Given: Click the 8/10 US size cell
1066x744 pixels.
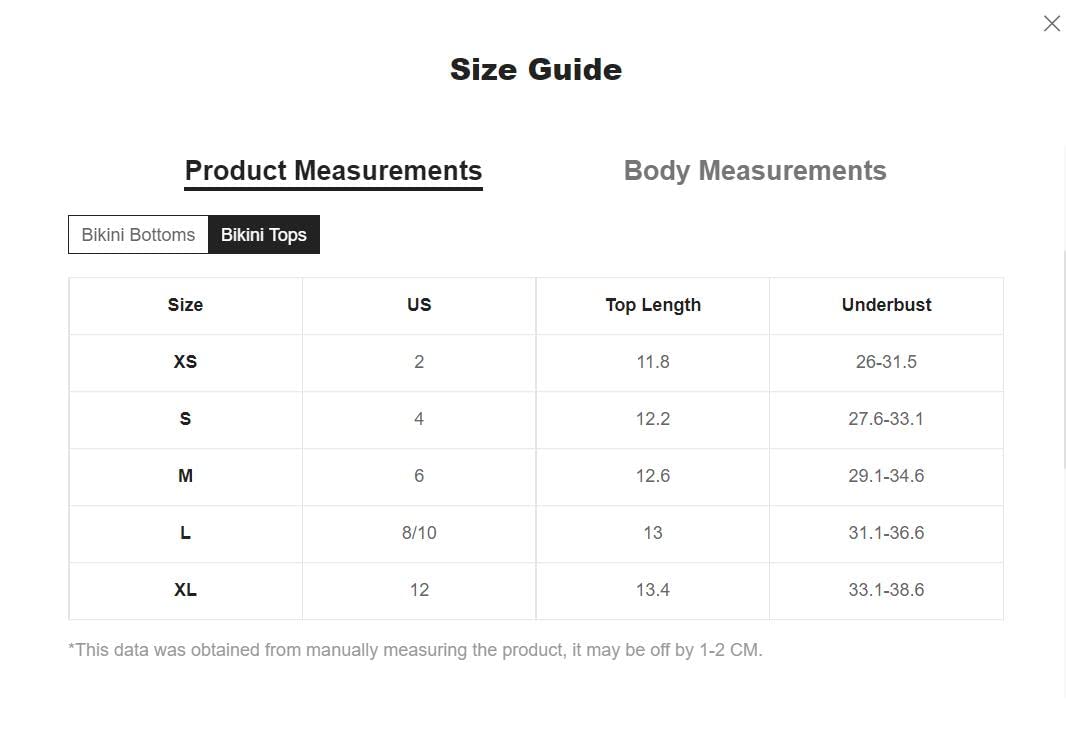Looking at the screenshot, I should 419,533.
